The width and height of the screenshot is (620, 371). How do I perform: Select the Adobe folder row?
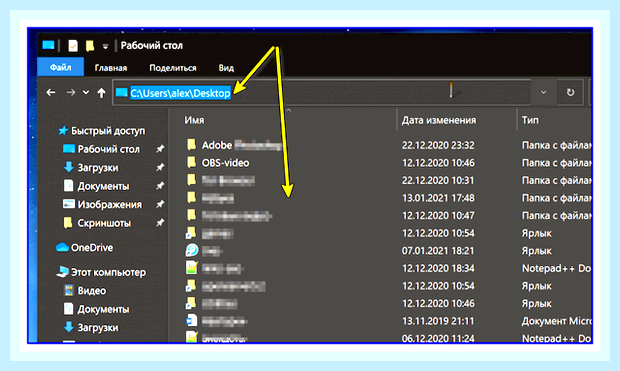pos(388,145)
